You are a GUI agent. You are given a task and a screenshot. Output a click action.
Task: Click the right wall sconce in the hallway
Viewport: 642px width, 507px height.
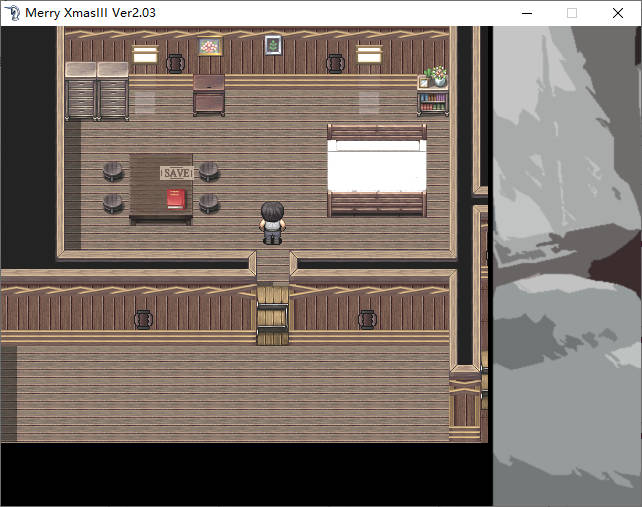pyautogui.click(x=367, y=319)
